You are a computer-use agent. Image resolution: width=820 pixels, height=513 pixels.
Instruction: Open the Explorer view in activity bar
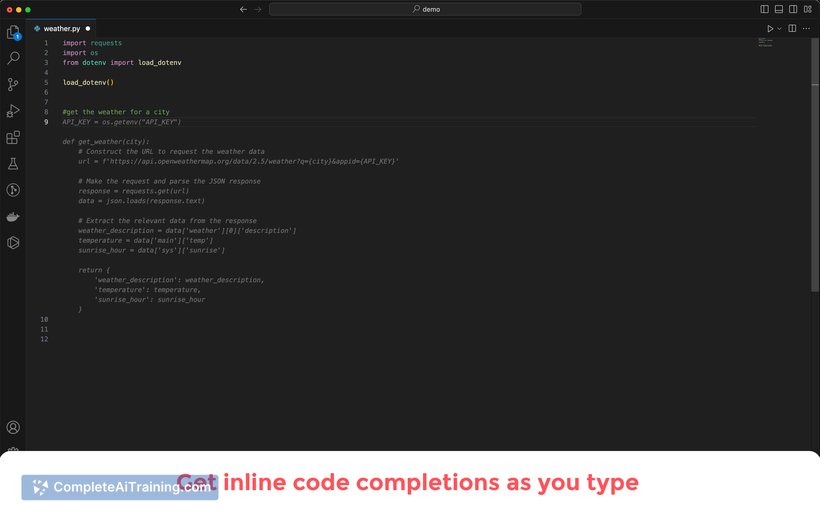coord(13,32)
